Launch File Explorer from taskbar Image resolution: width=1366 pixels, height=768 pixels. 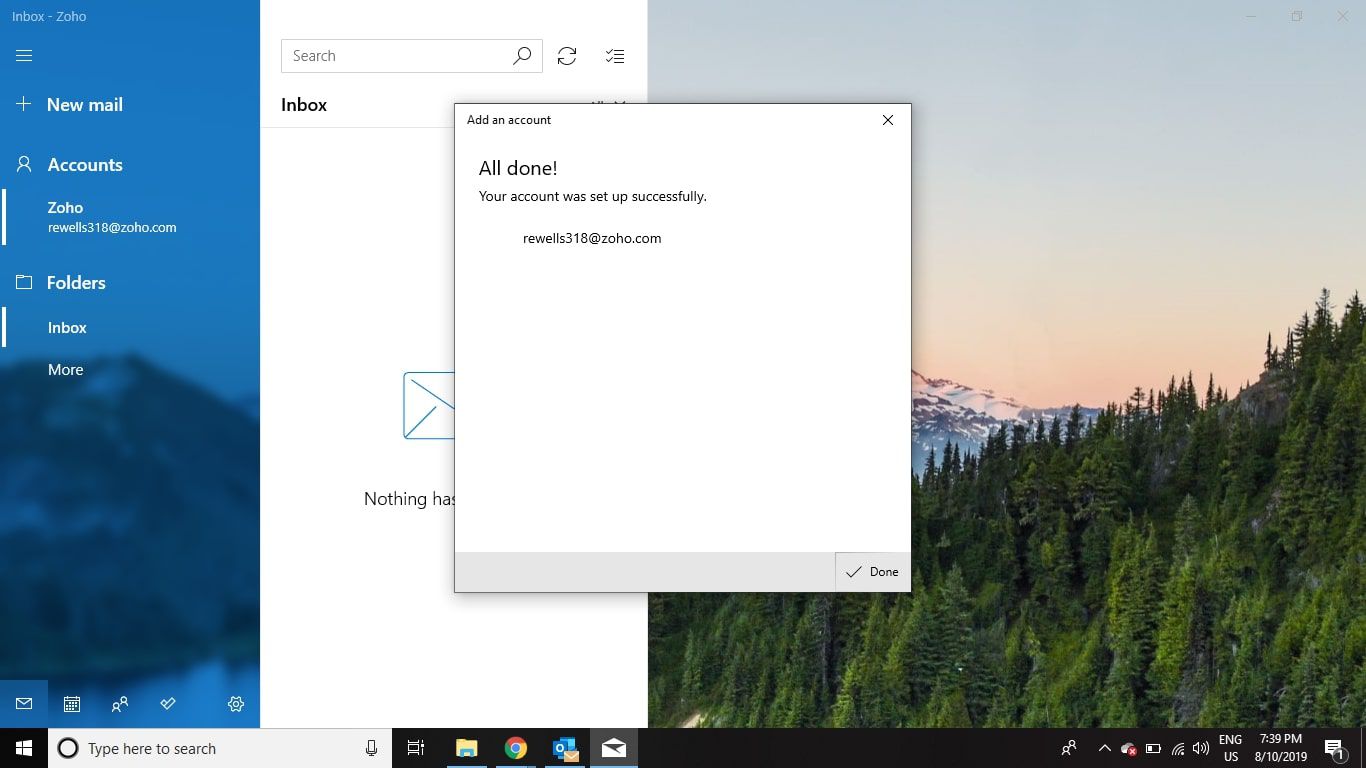467,748
